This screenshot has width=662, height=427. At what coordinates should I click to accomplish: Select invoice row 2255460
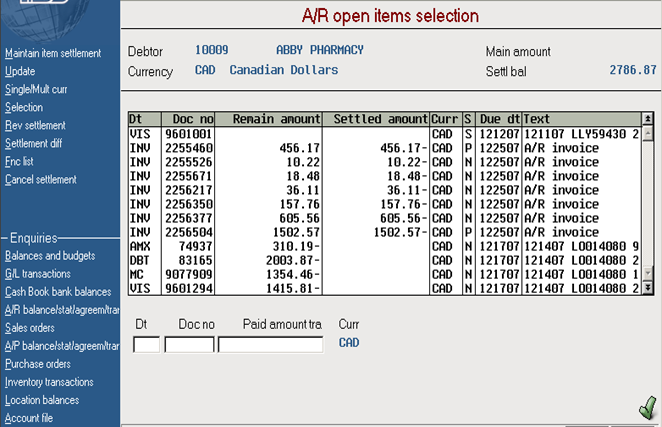[385, 148]
